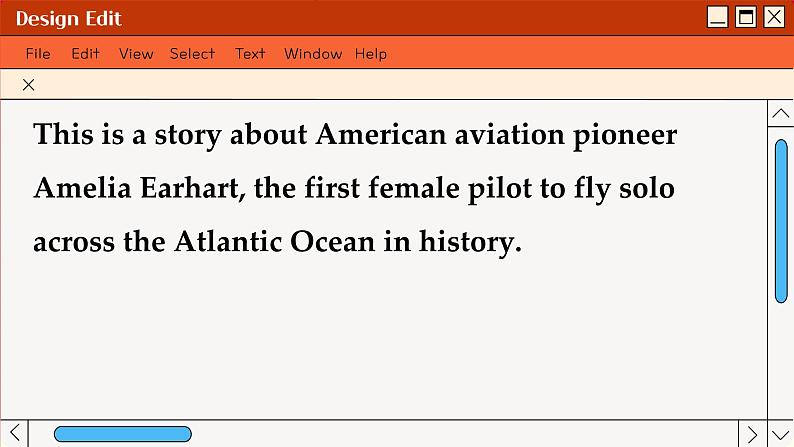
Task: Open the File menu
Action: [38, 54]
